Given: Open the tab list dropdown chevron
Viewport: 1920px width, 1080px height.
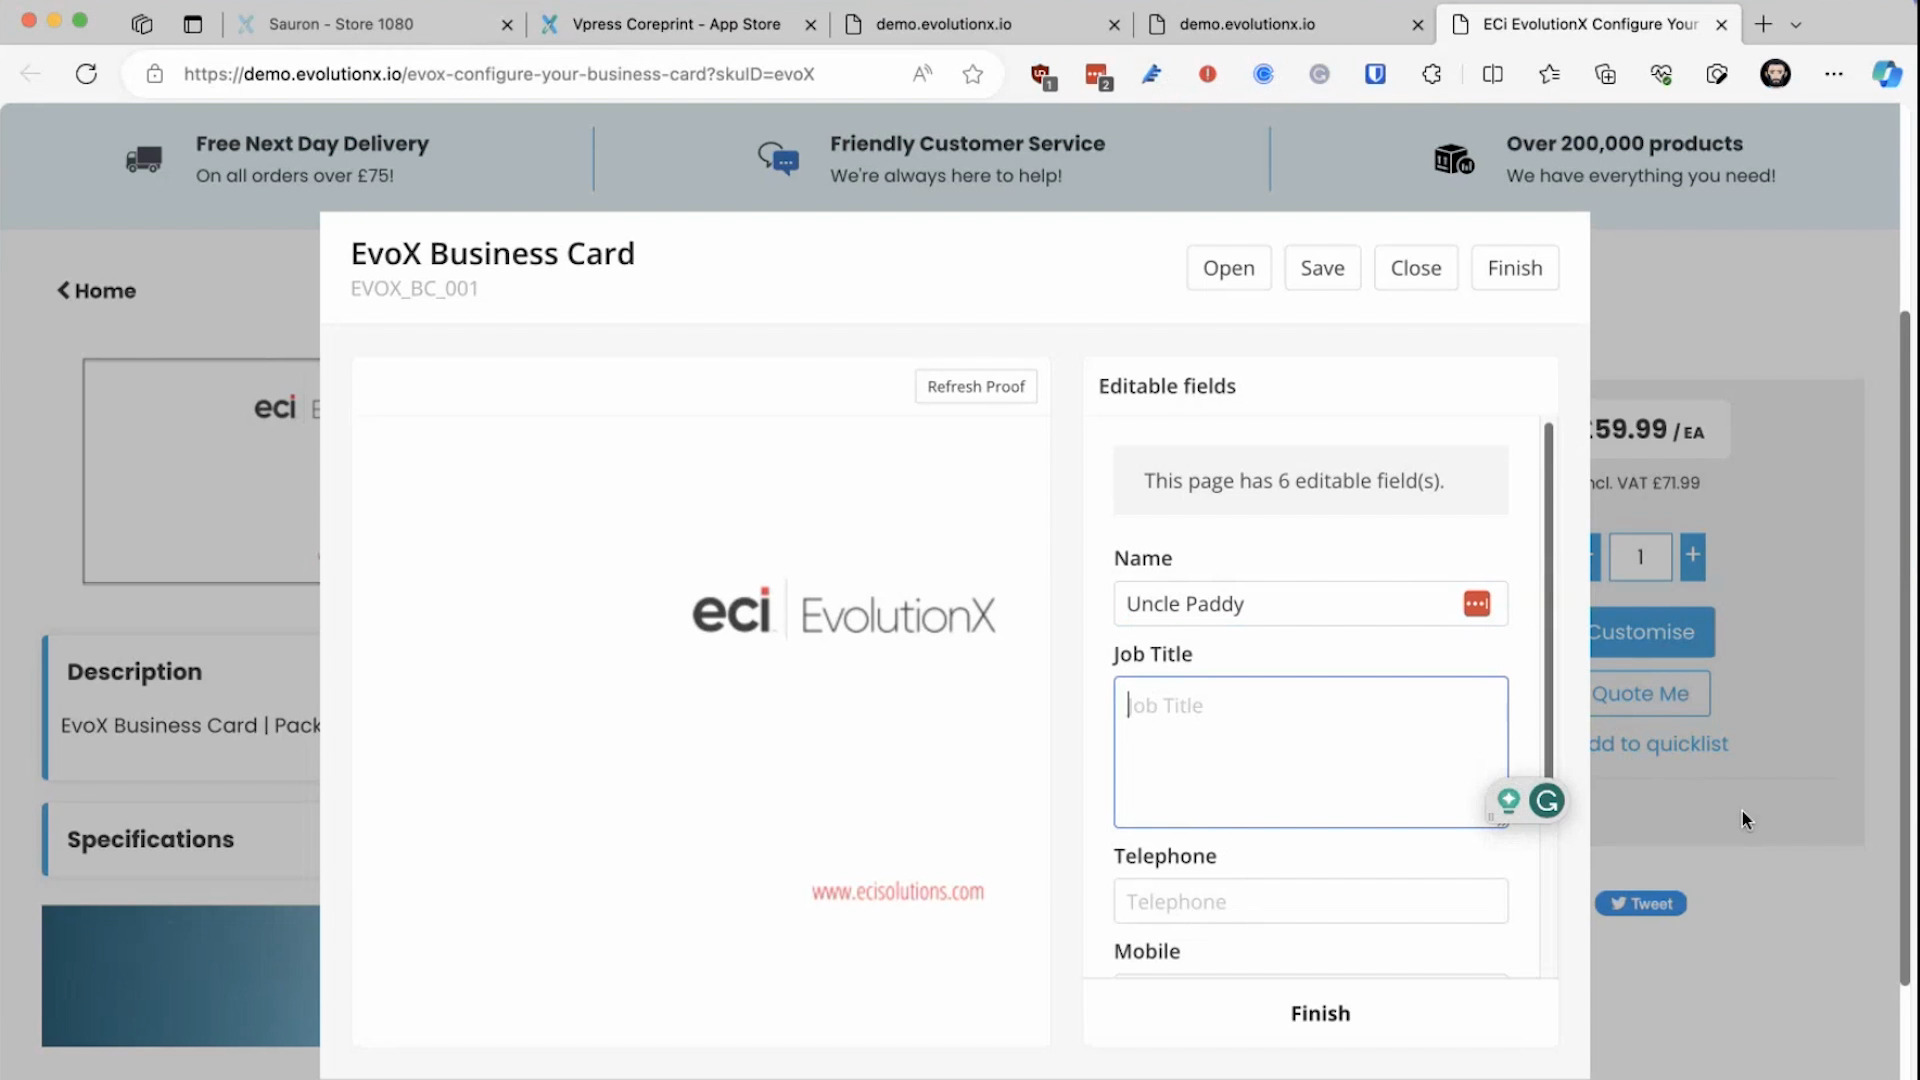Looking at the screenshot, I should click(1796, 25).
